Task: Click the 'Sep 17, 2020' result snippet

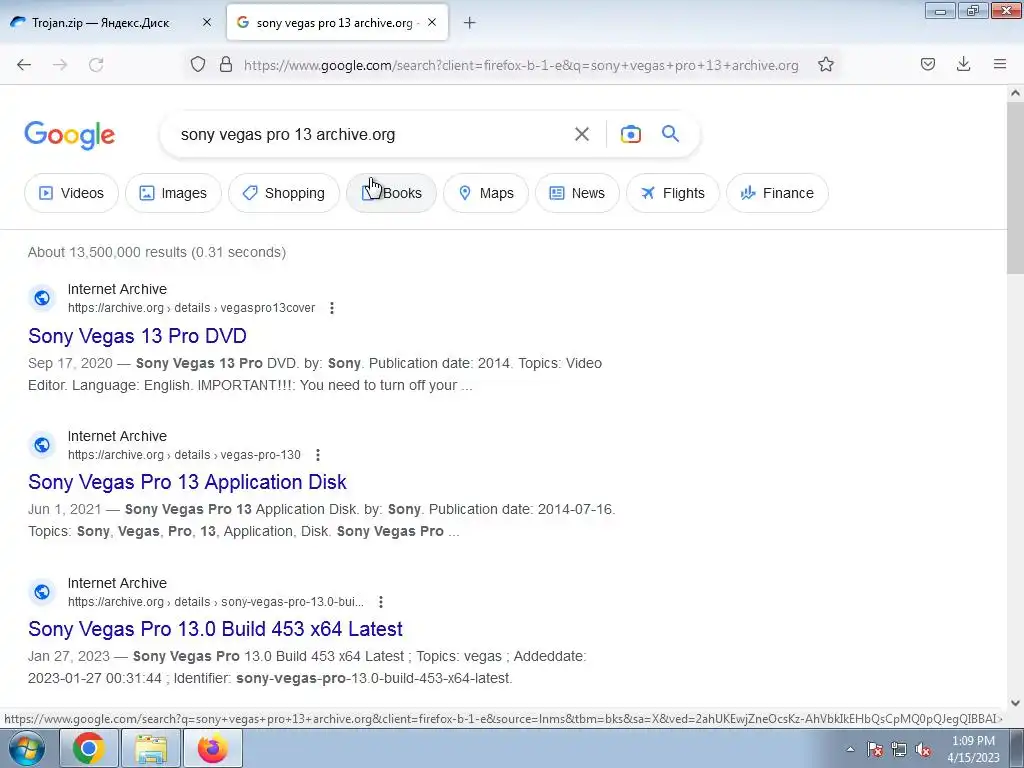Action: 315,374
